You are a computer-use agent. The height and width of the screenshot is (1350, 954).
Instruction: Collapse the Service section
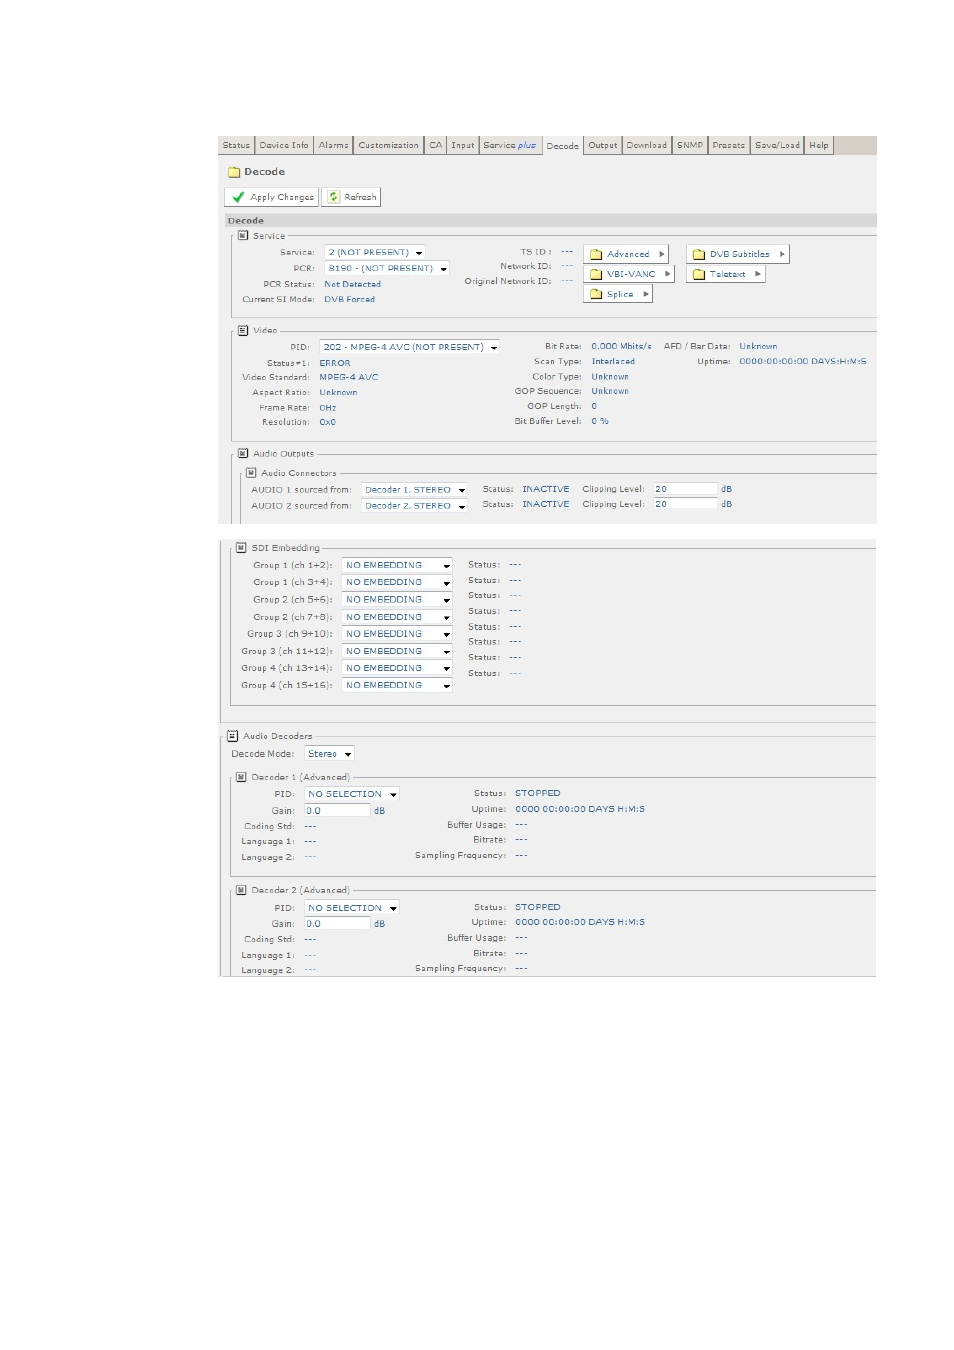coord(243,236)
